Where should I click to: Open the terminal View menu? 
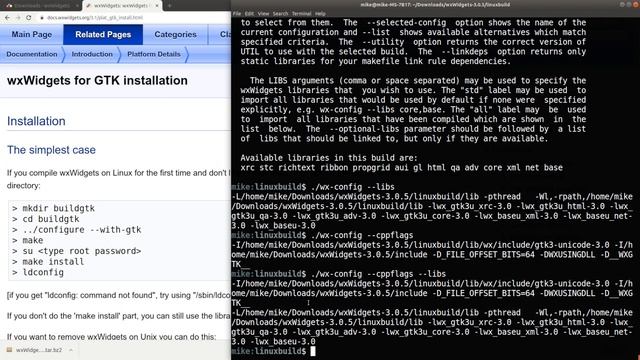[x=263, y=13]
